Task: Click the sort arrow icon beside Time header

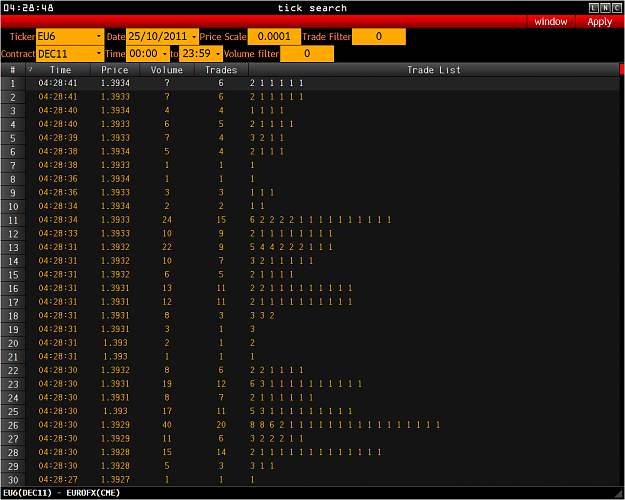Action: click(30, 70)
